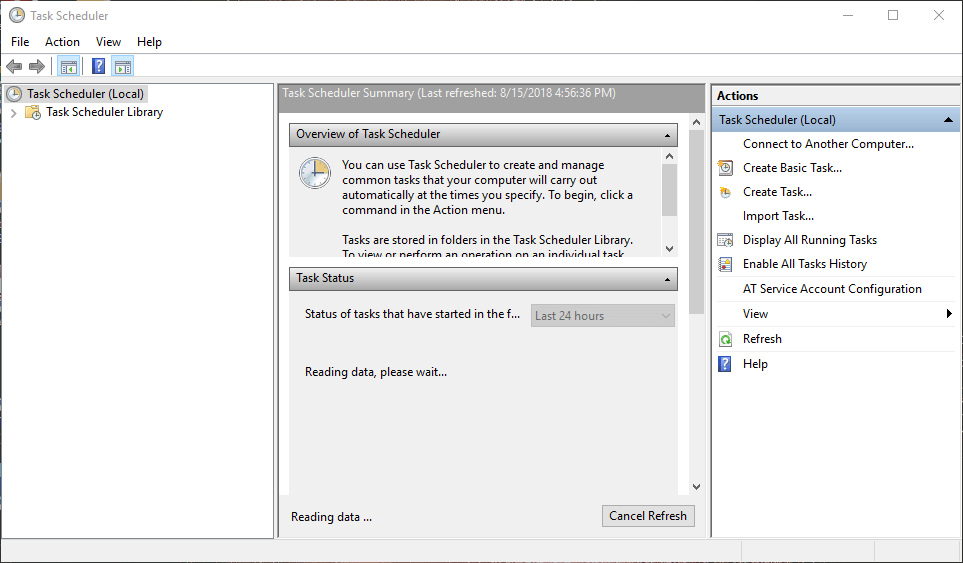
Task: Click the summary pane scrollbar up arrow
Action: click(696, 122)
